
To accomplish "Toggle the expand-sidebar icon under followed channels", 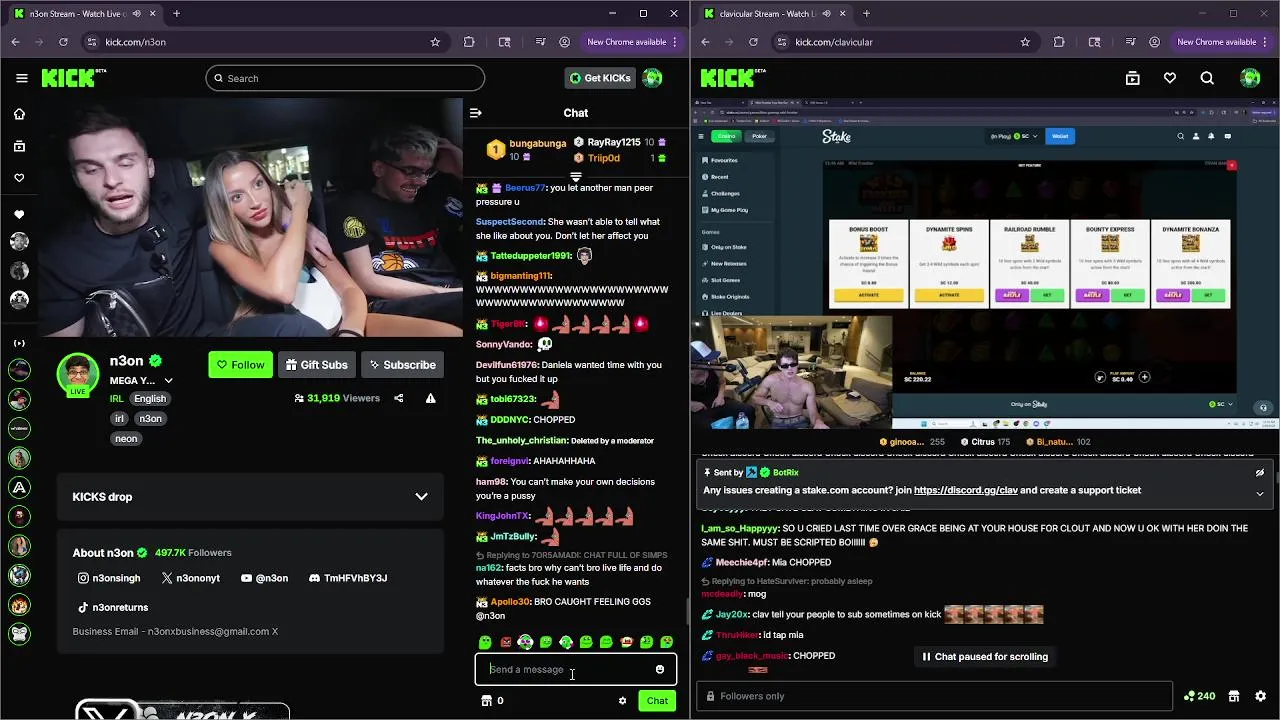I will click(19, 343).
